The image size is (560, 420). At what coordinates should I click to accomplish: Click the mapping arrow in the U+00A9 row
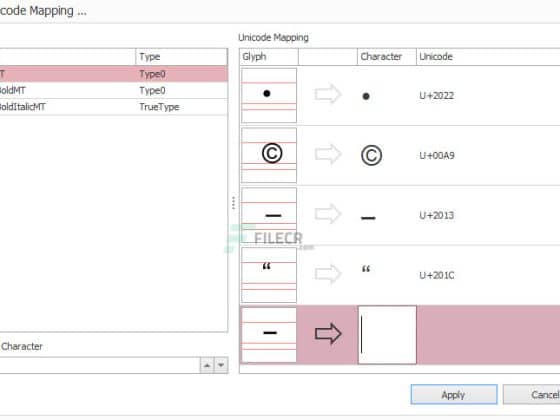328,154
